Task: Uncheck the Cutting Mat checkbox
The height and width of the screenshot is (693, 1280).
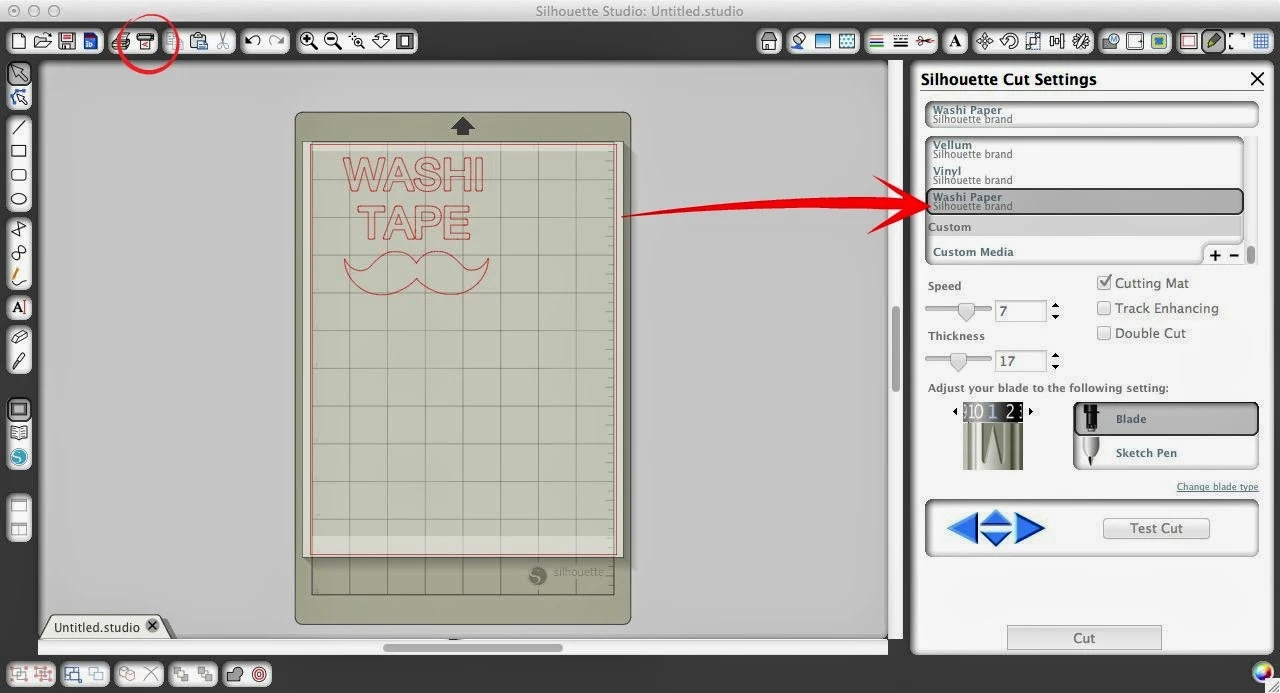Action: 1104,283
